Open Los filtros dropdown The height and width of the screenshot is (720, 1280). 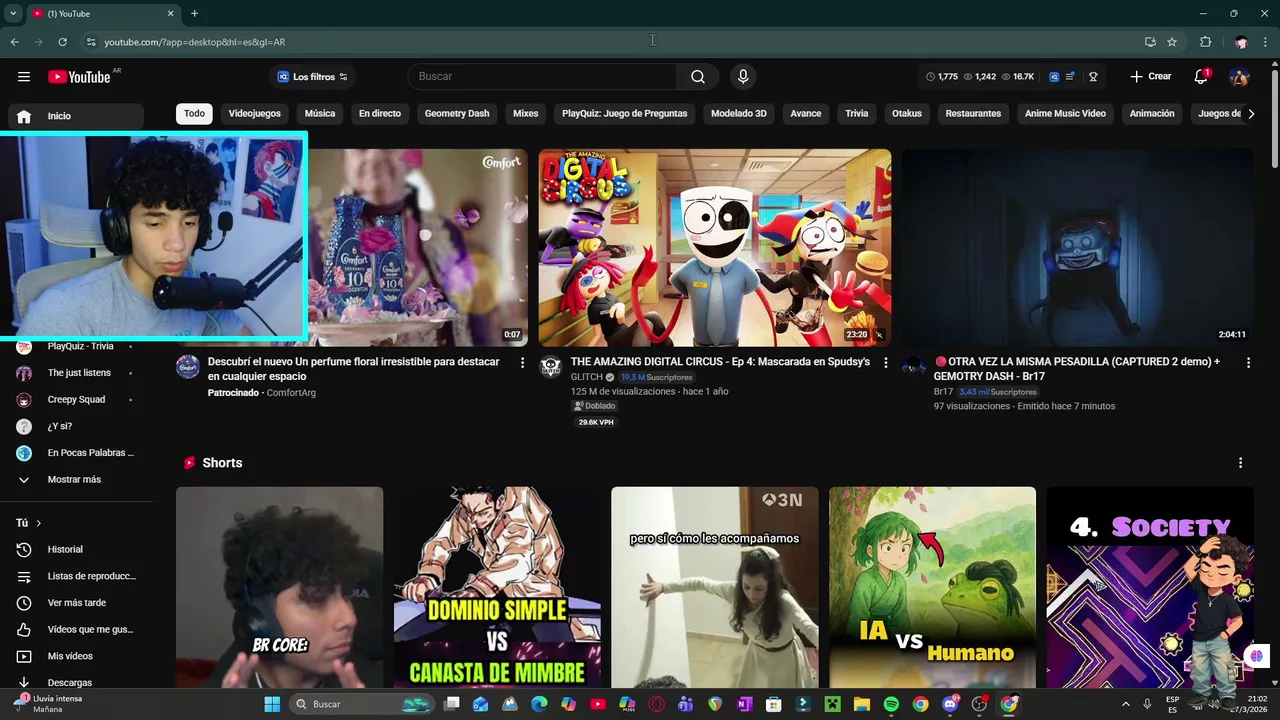pyautogui.click(x=313, y=77)
